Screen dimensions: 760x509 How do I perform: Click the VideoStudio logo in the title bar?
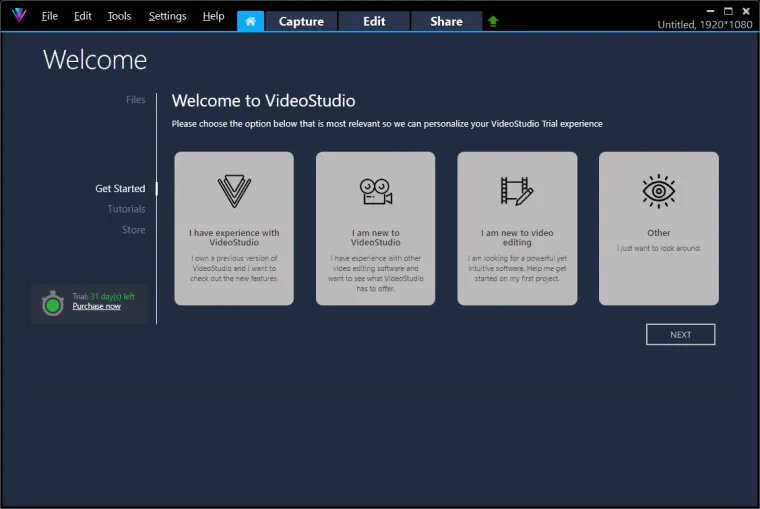19,15
